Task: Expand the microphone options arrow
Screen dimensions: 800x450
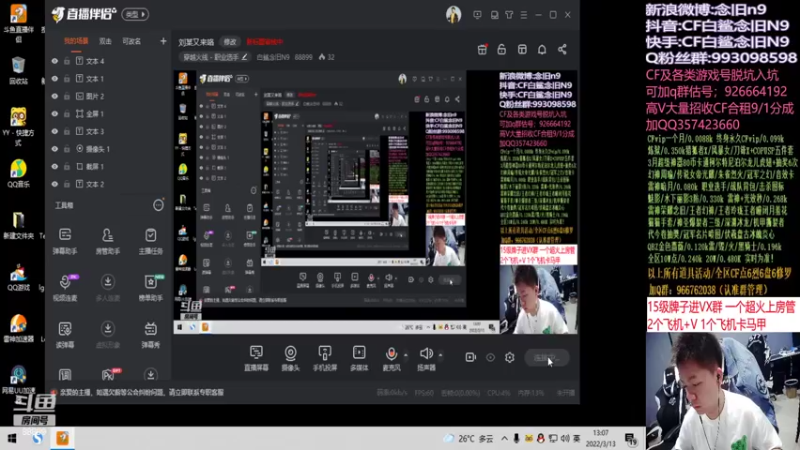Action: tap(406, 355)
